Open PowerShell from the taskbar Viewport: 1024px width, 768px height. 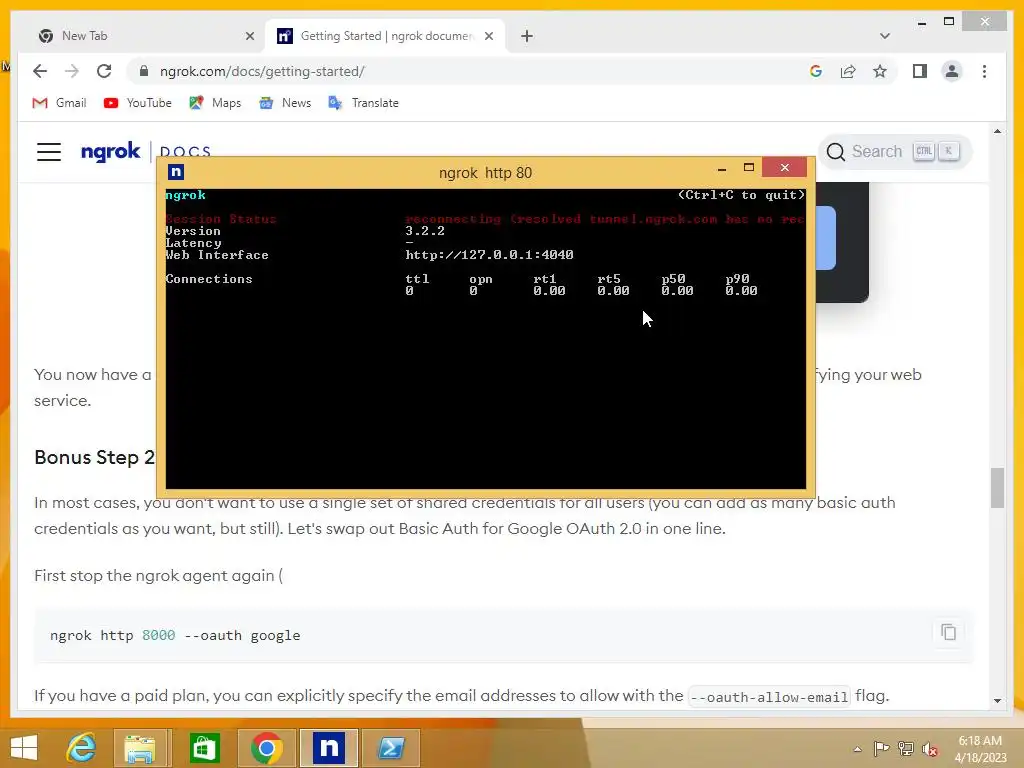pos(391,748)
